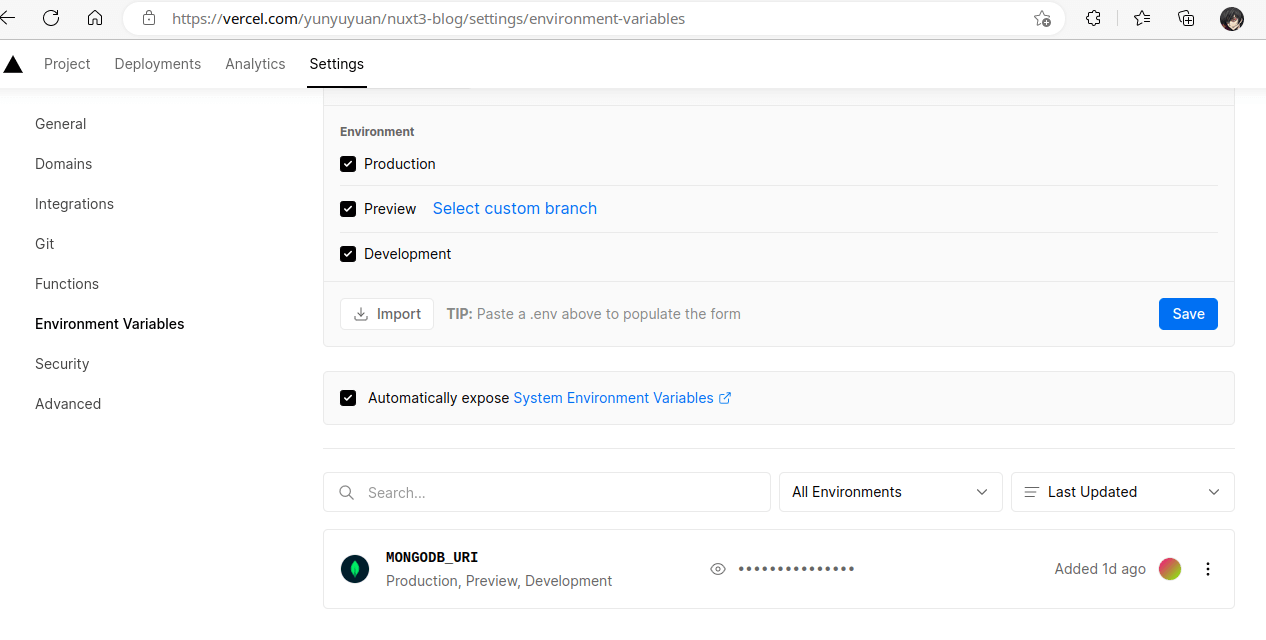Image resolution: width=1266 pixels, height=640 pixels.
Task: Click the Search variables input field
Action: [x=546, y=492]
